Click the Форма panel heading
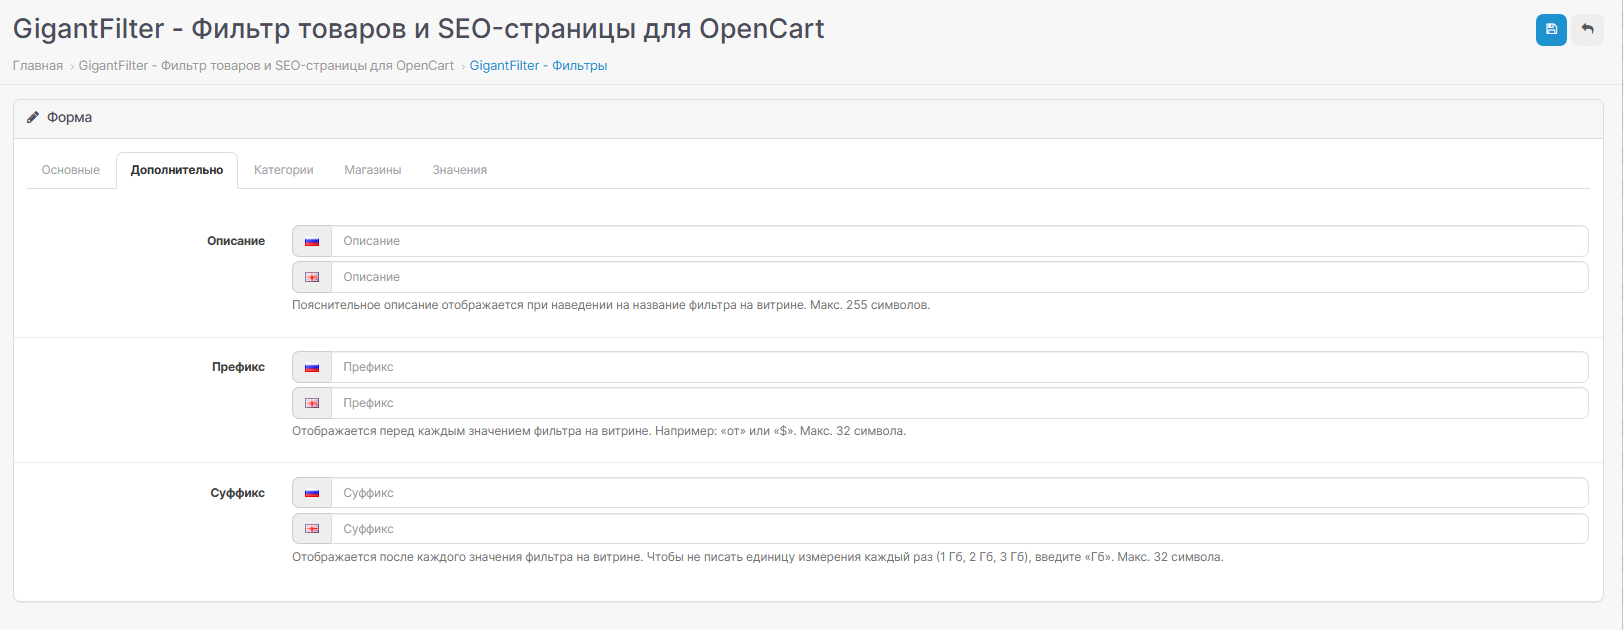This screenshot has width=1624, height=630. pyautogui.click(x=69, y=117)
